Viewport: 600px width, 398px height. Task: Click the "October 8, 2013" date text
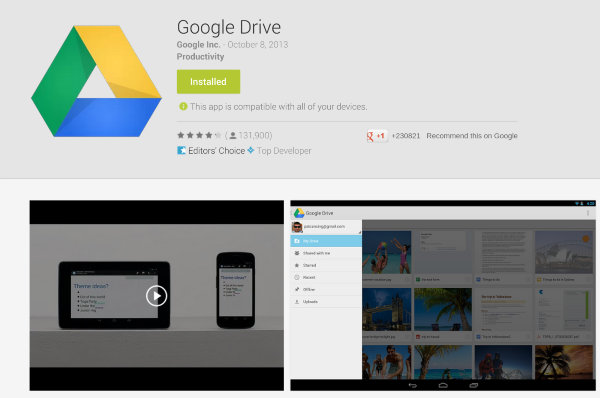[x=258, y=45]
